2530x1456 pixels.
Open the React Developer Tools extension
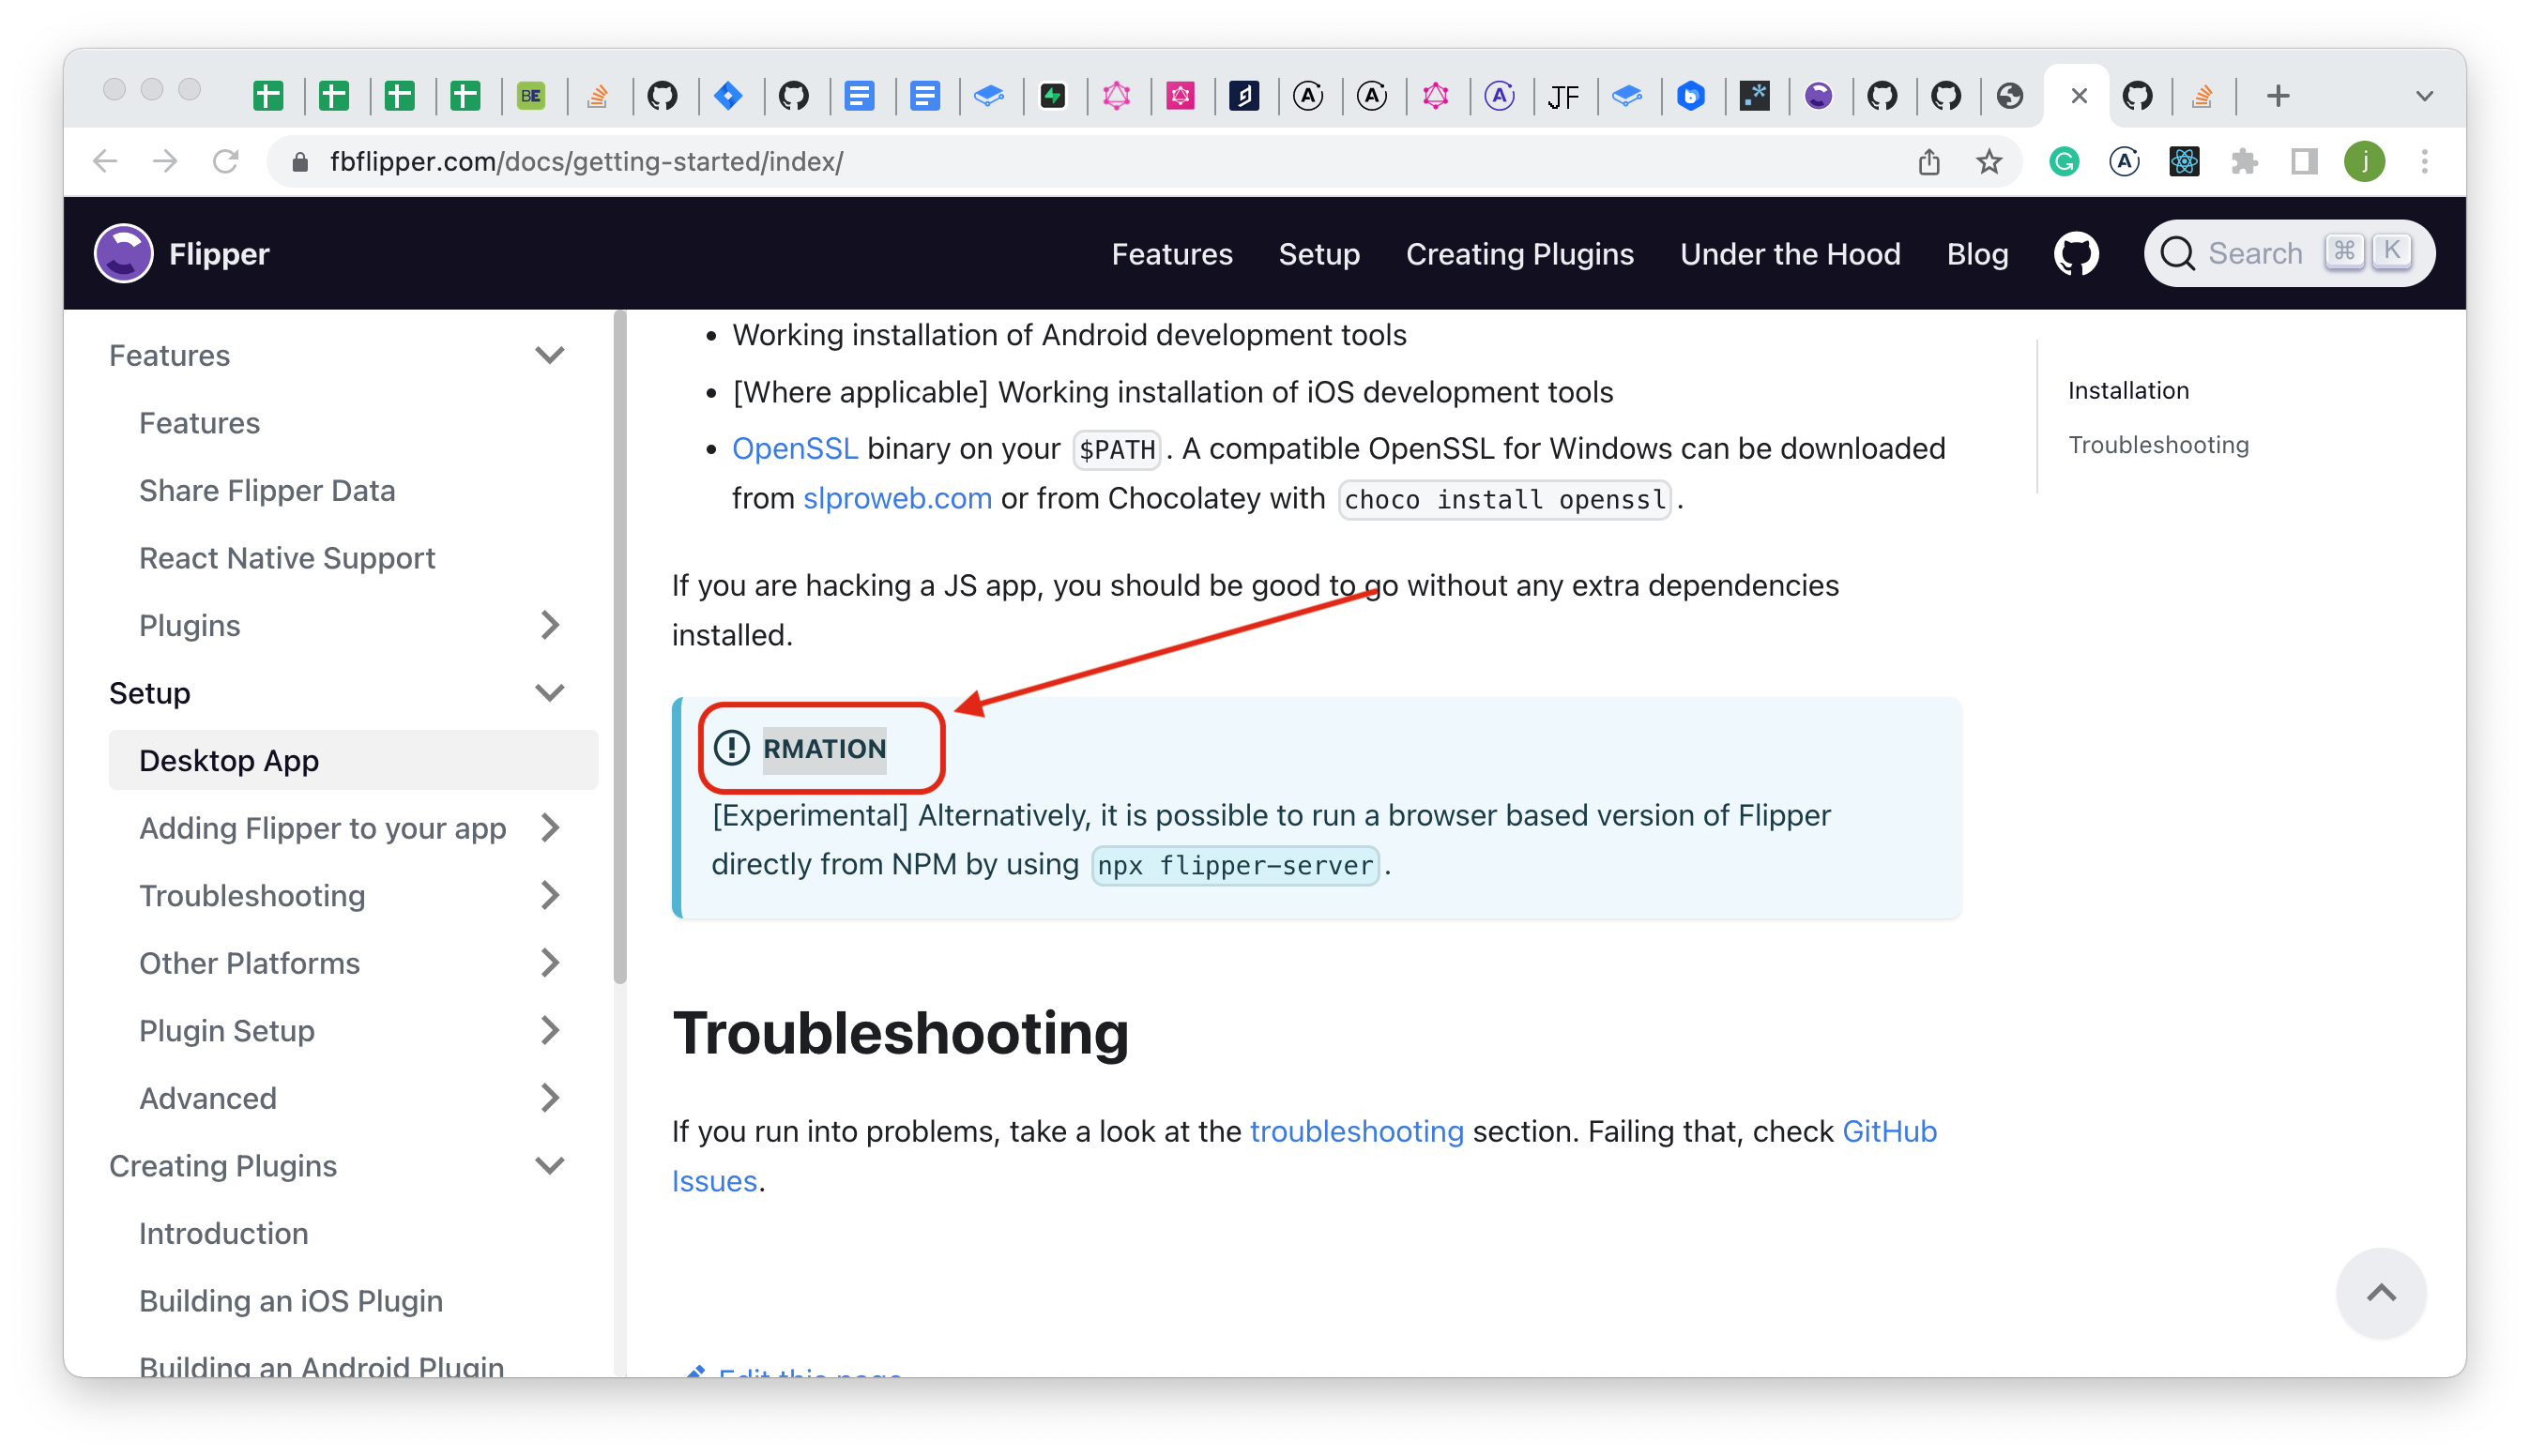click(x=2186, y=161)
